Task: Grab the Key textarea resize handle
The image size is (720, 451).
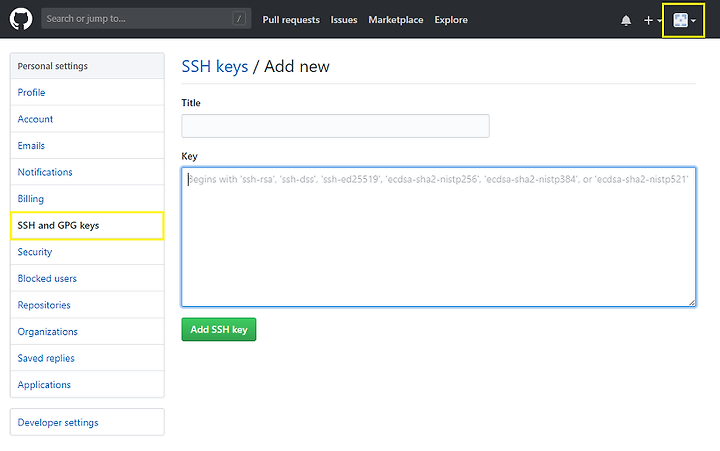Action: click(x=692, y=302)
